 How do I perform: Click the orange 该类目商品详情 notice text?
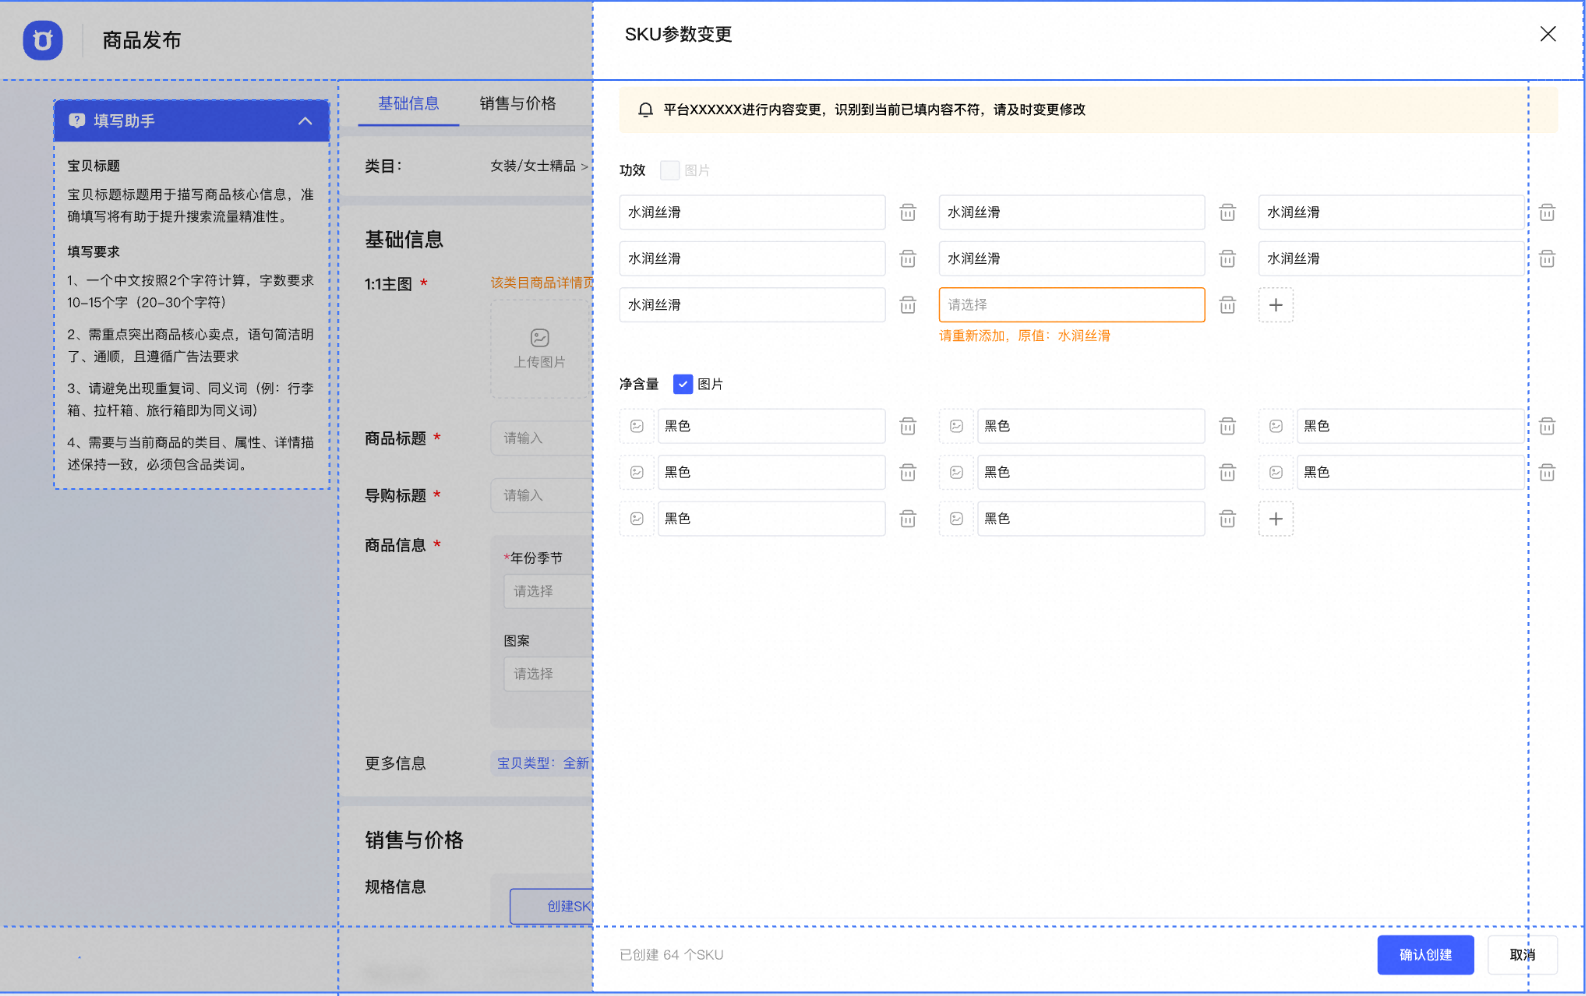[x=541, y=283]
